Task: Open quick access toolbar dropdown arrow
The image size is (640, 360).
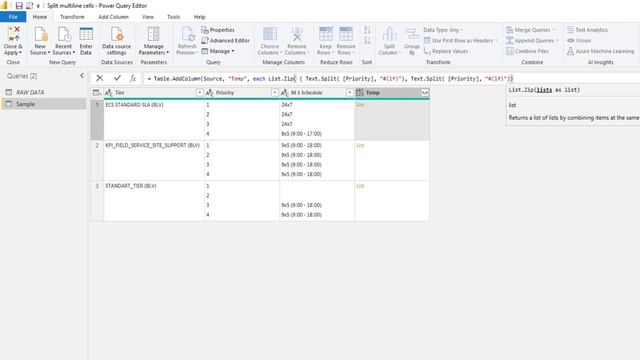Action: click(38, 6)
